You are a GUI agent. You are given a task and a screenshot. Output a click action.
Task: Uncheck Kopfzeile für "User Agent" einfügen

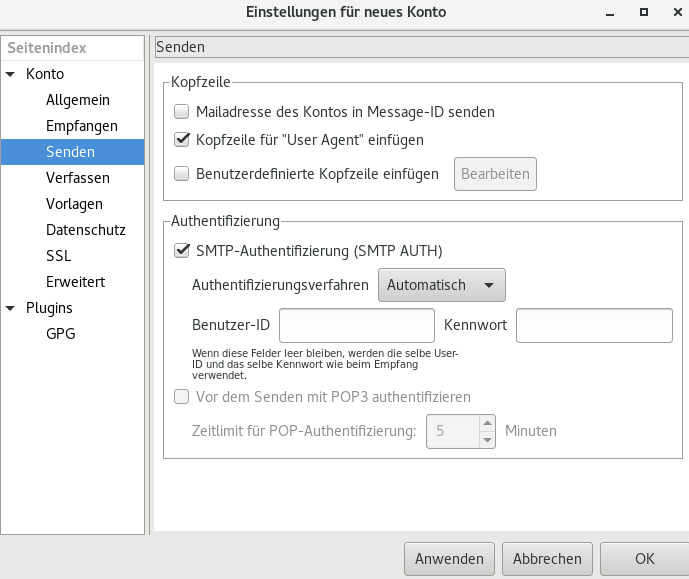tap(181, 140)
